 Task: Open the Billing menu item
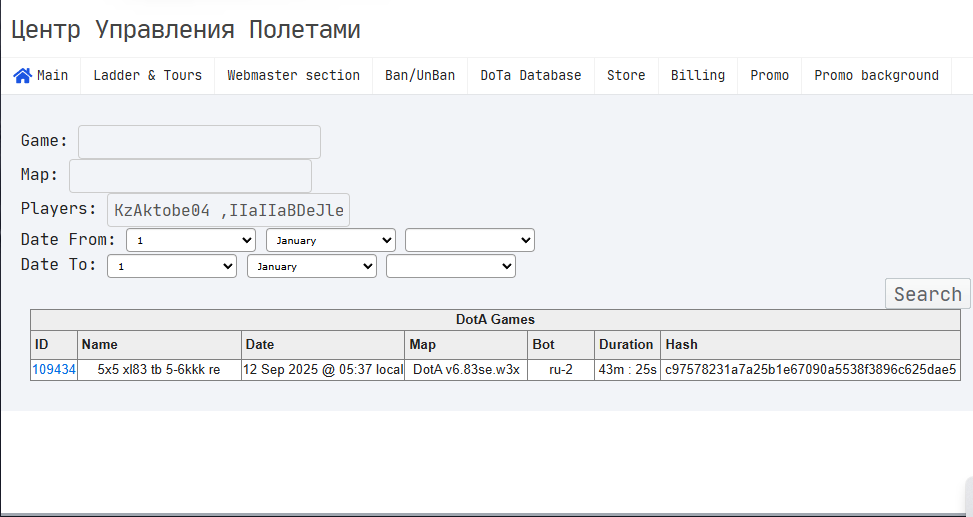[698, 76]
